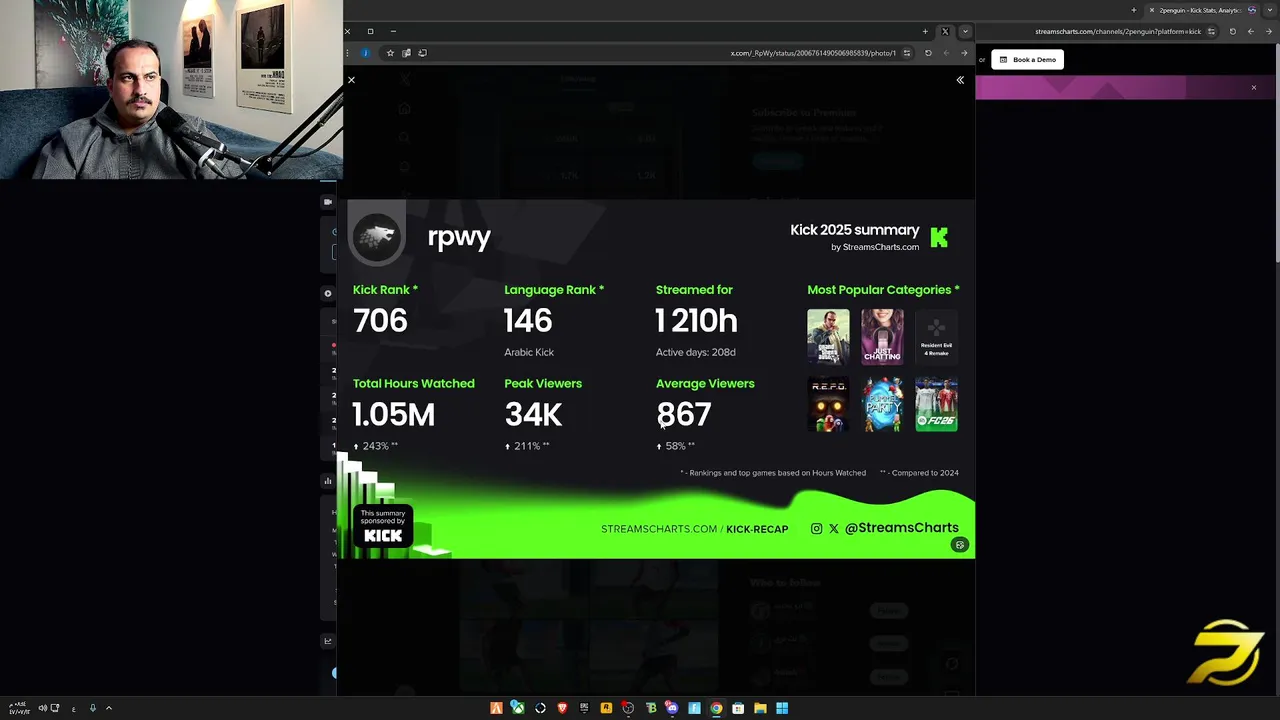Click the FC26 game thumbnail

tap(936, 404)
